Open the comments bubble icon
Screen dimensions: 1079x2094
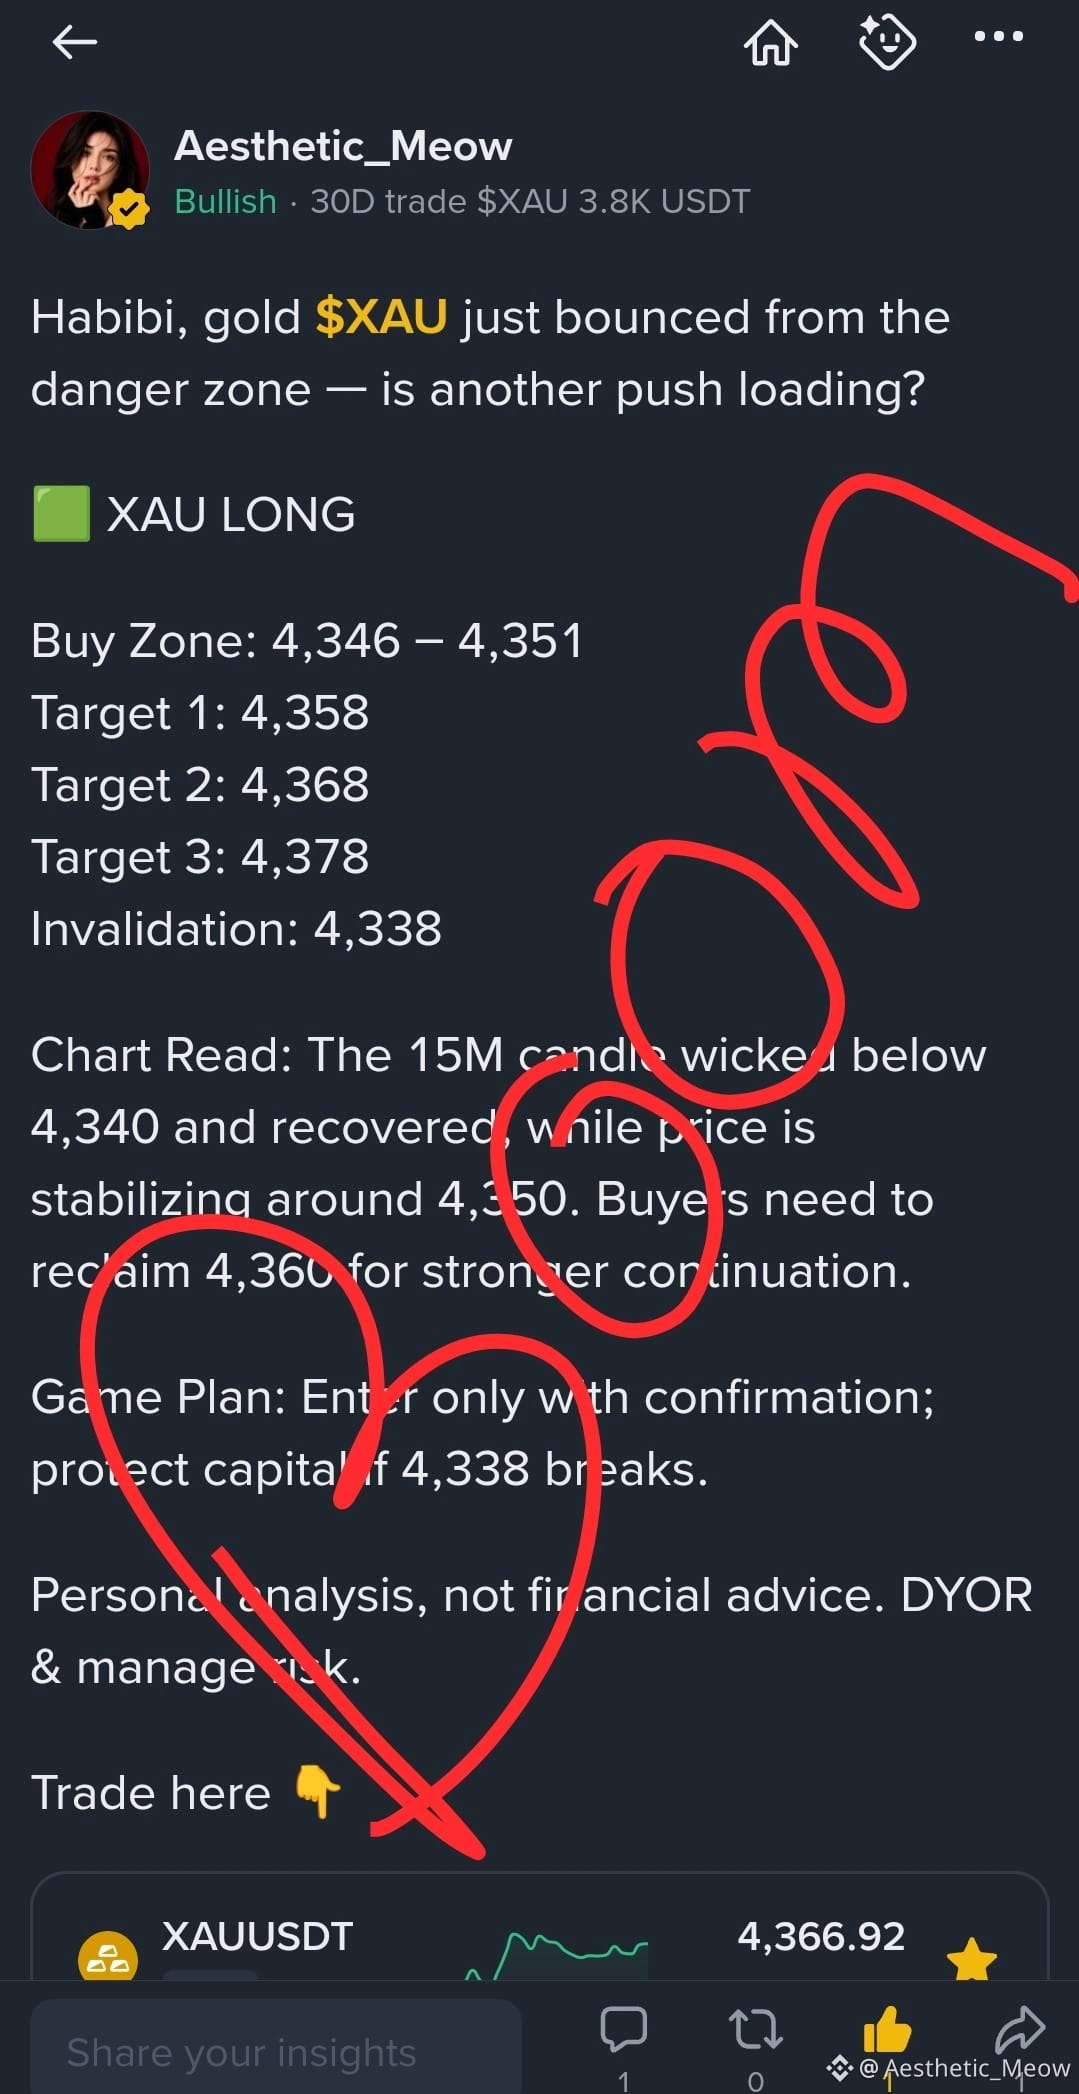[x=623, y=2030]
